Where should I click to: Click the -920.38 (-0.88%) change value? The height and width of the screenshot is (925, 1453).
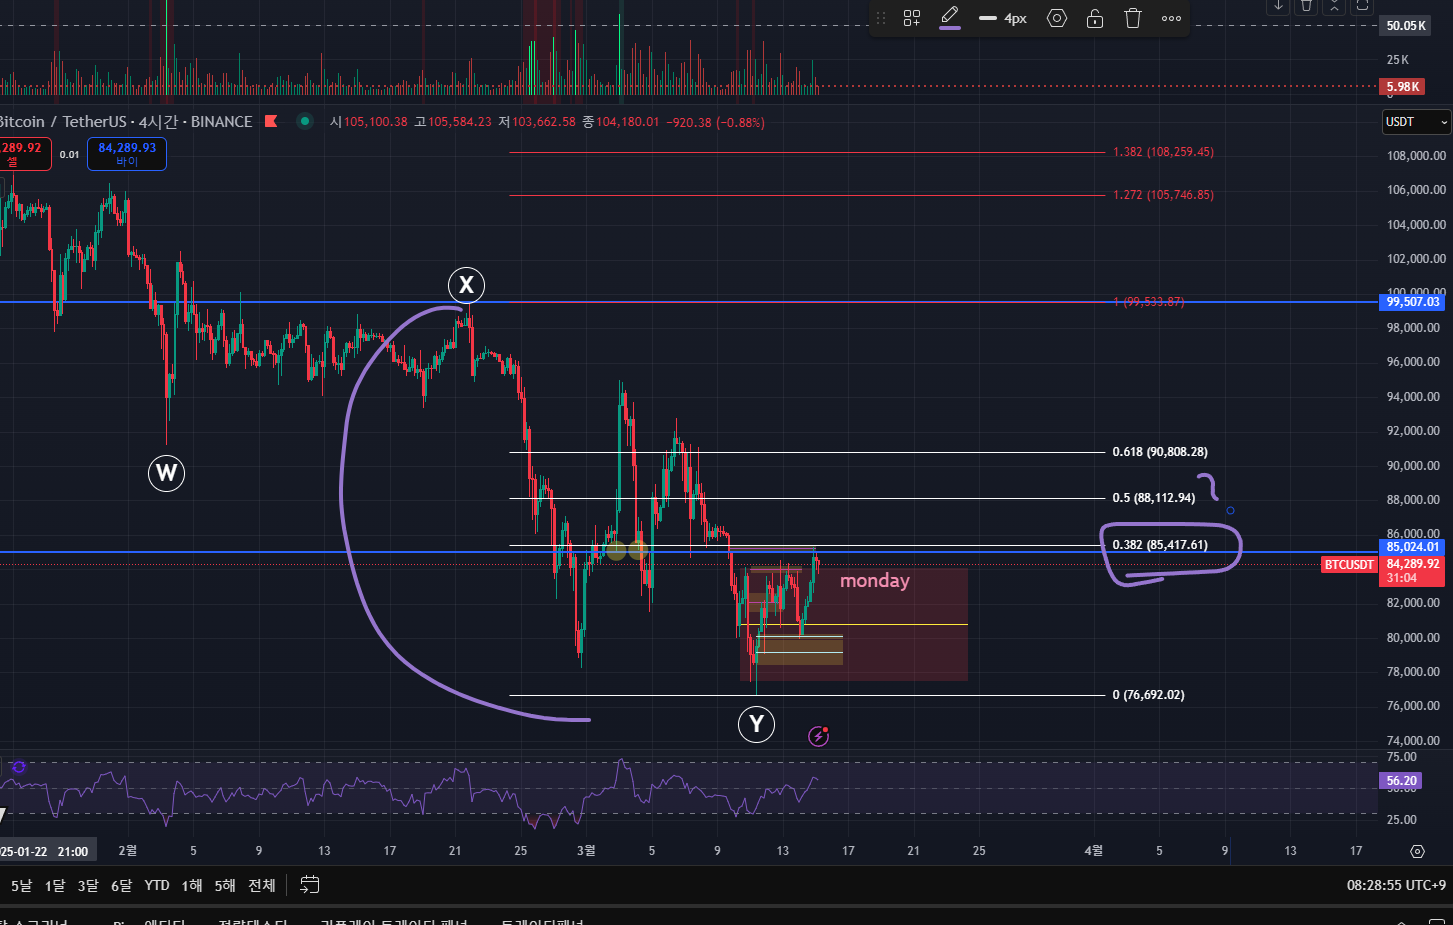coord(715,123)
